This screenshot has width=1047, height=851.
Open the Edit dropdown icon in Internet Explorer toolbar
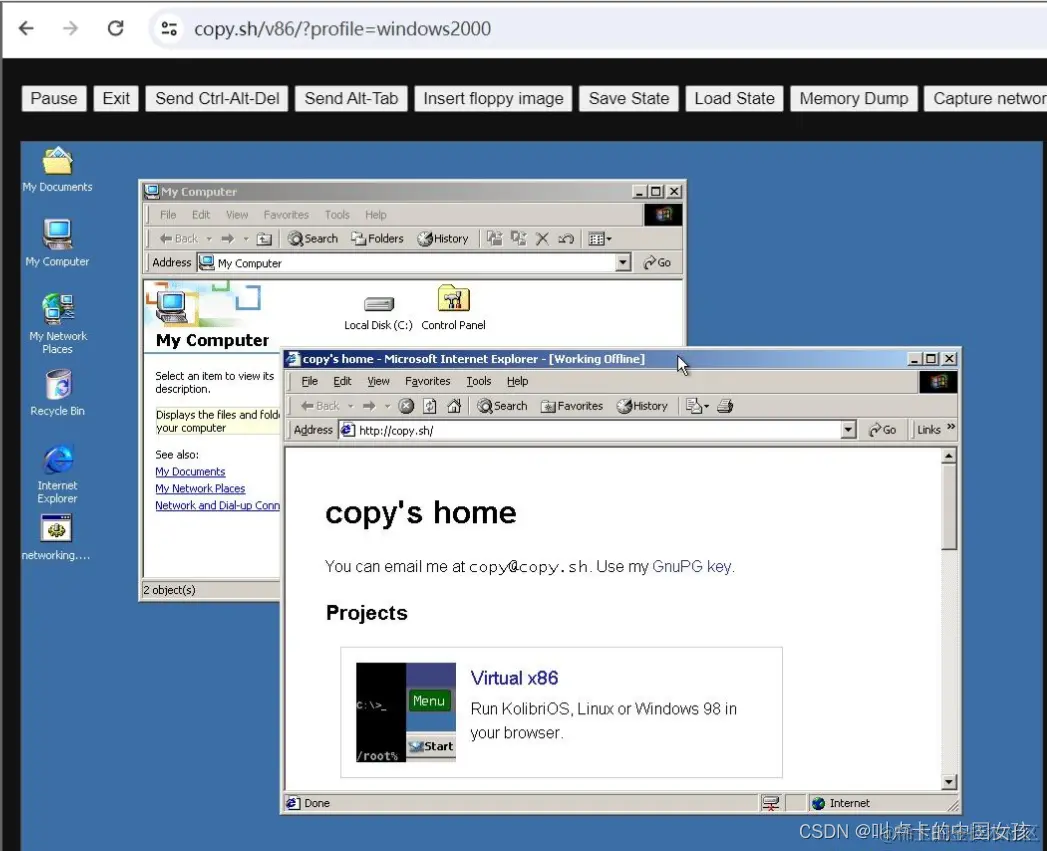tap(697, 406)
